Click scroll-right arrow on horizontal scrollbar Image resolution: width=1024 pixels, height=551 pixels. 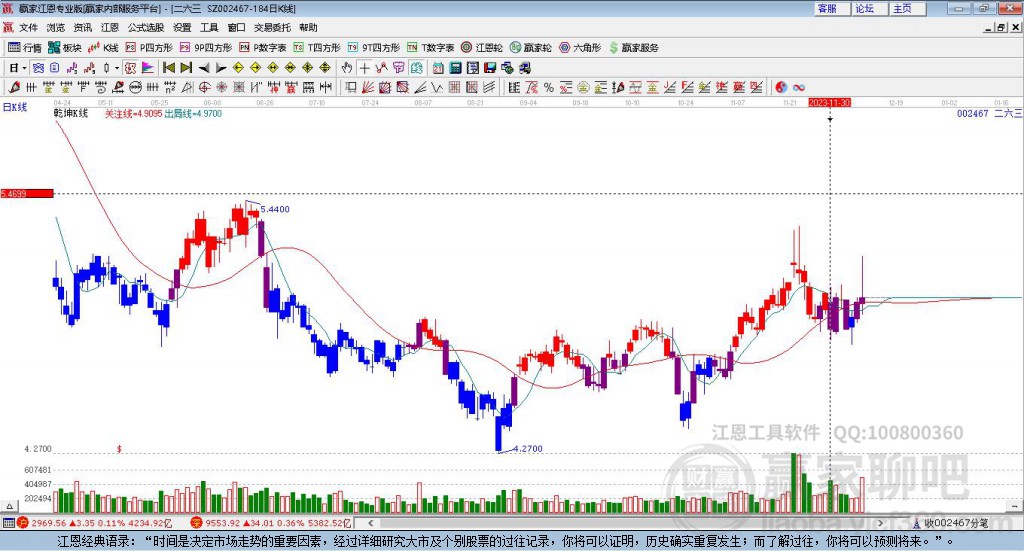click(x=880, y=523)
